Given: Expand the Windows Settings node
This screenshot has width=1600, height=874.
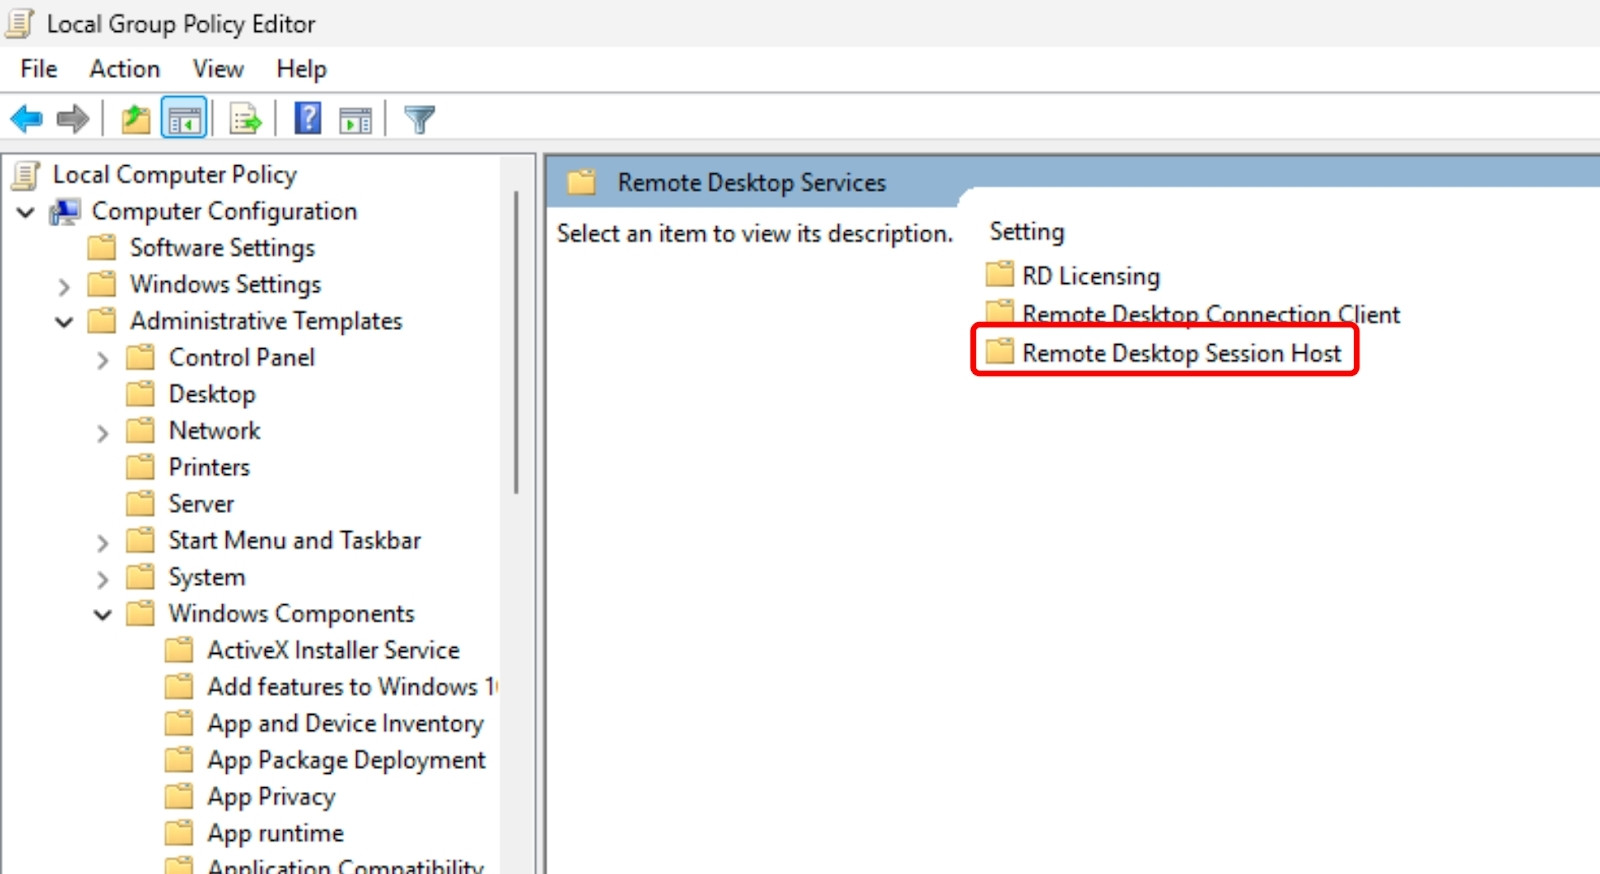Looking at the screenshot, I should pos(64,287).
